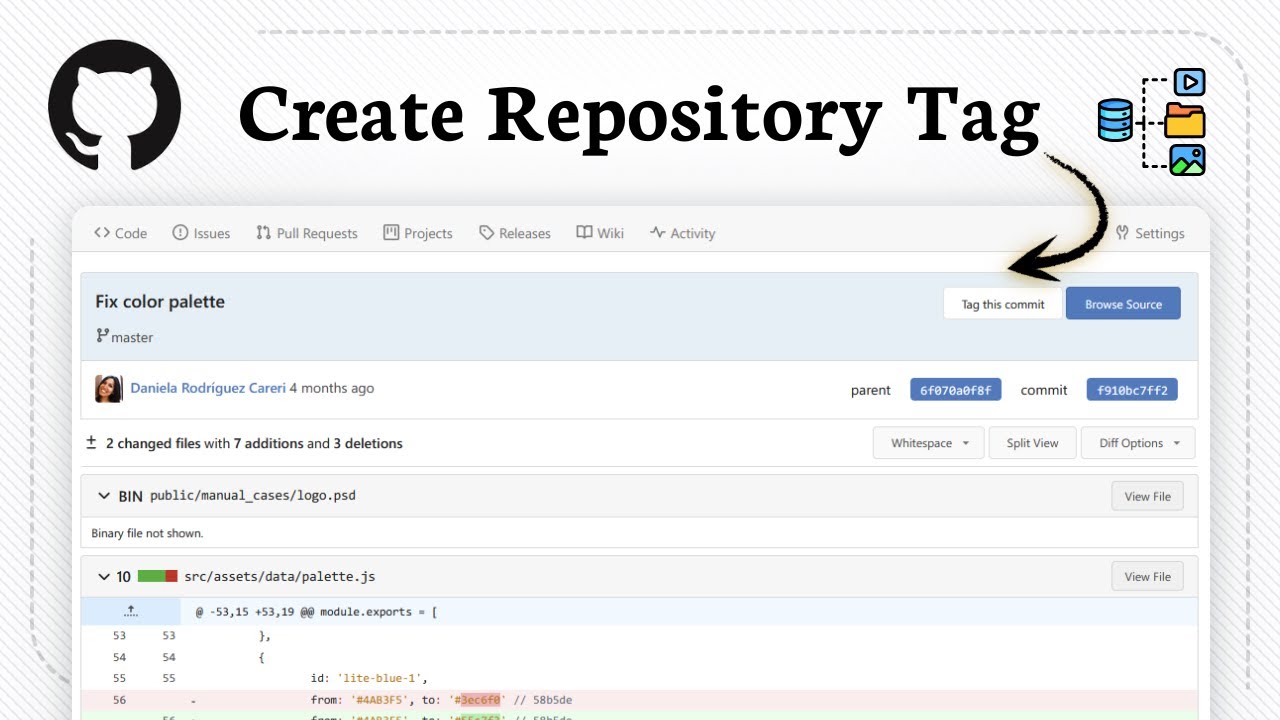Click the Tag this commit button
Screen dimensions: 1280x720
[1003, 304]
